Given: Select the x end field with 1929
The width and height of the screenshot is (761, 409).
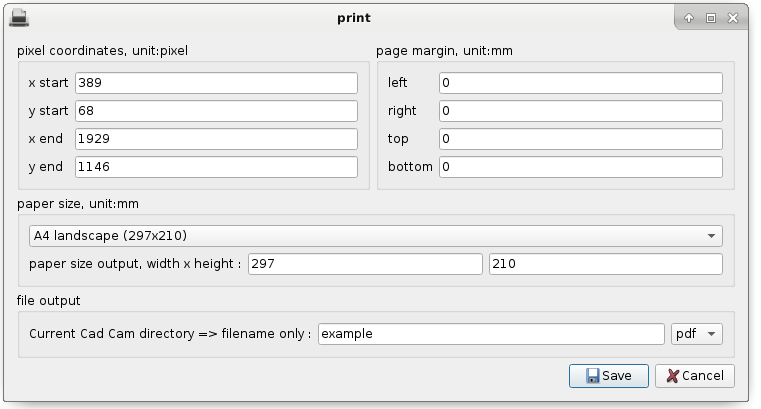Looking at the screenshot, I should [216, 139].
